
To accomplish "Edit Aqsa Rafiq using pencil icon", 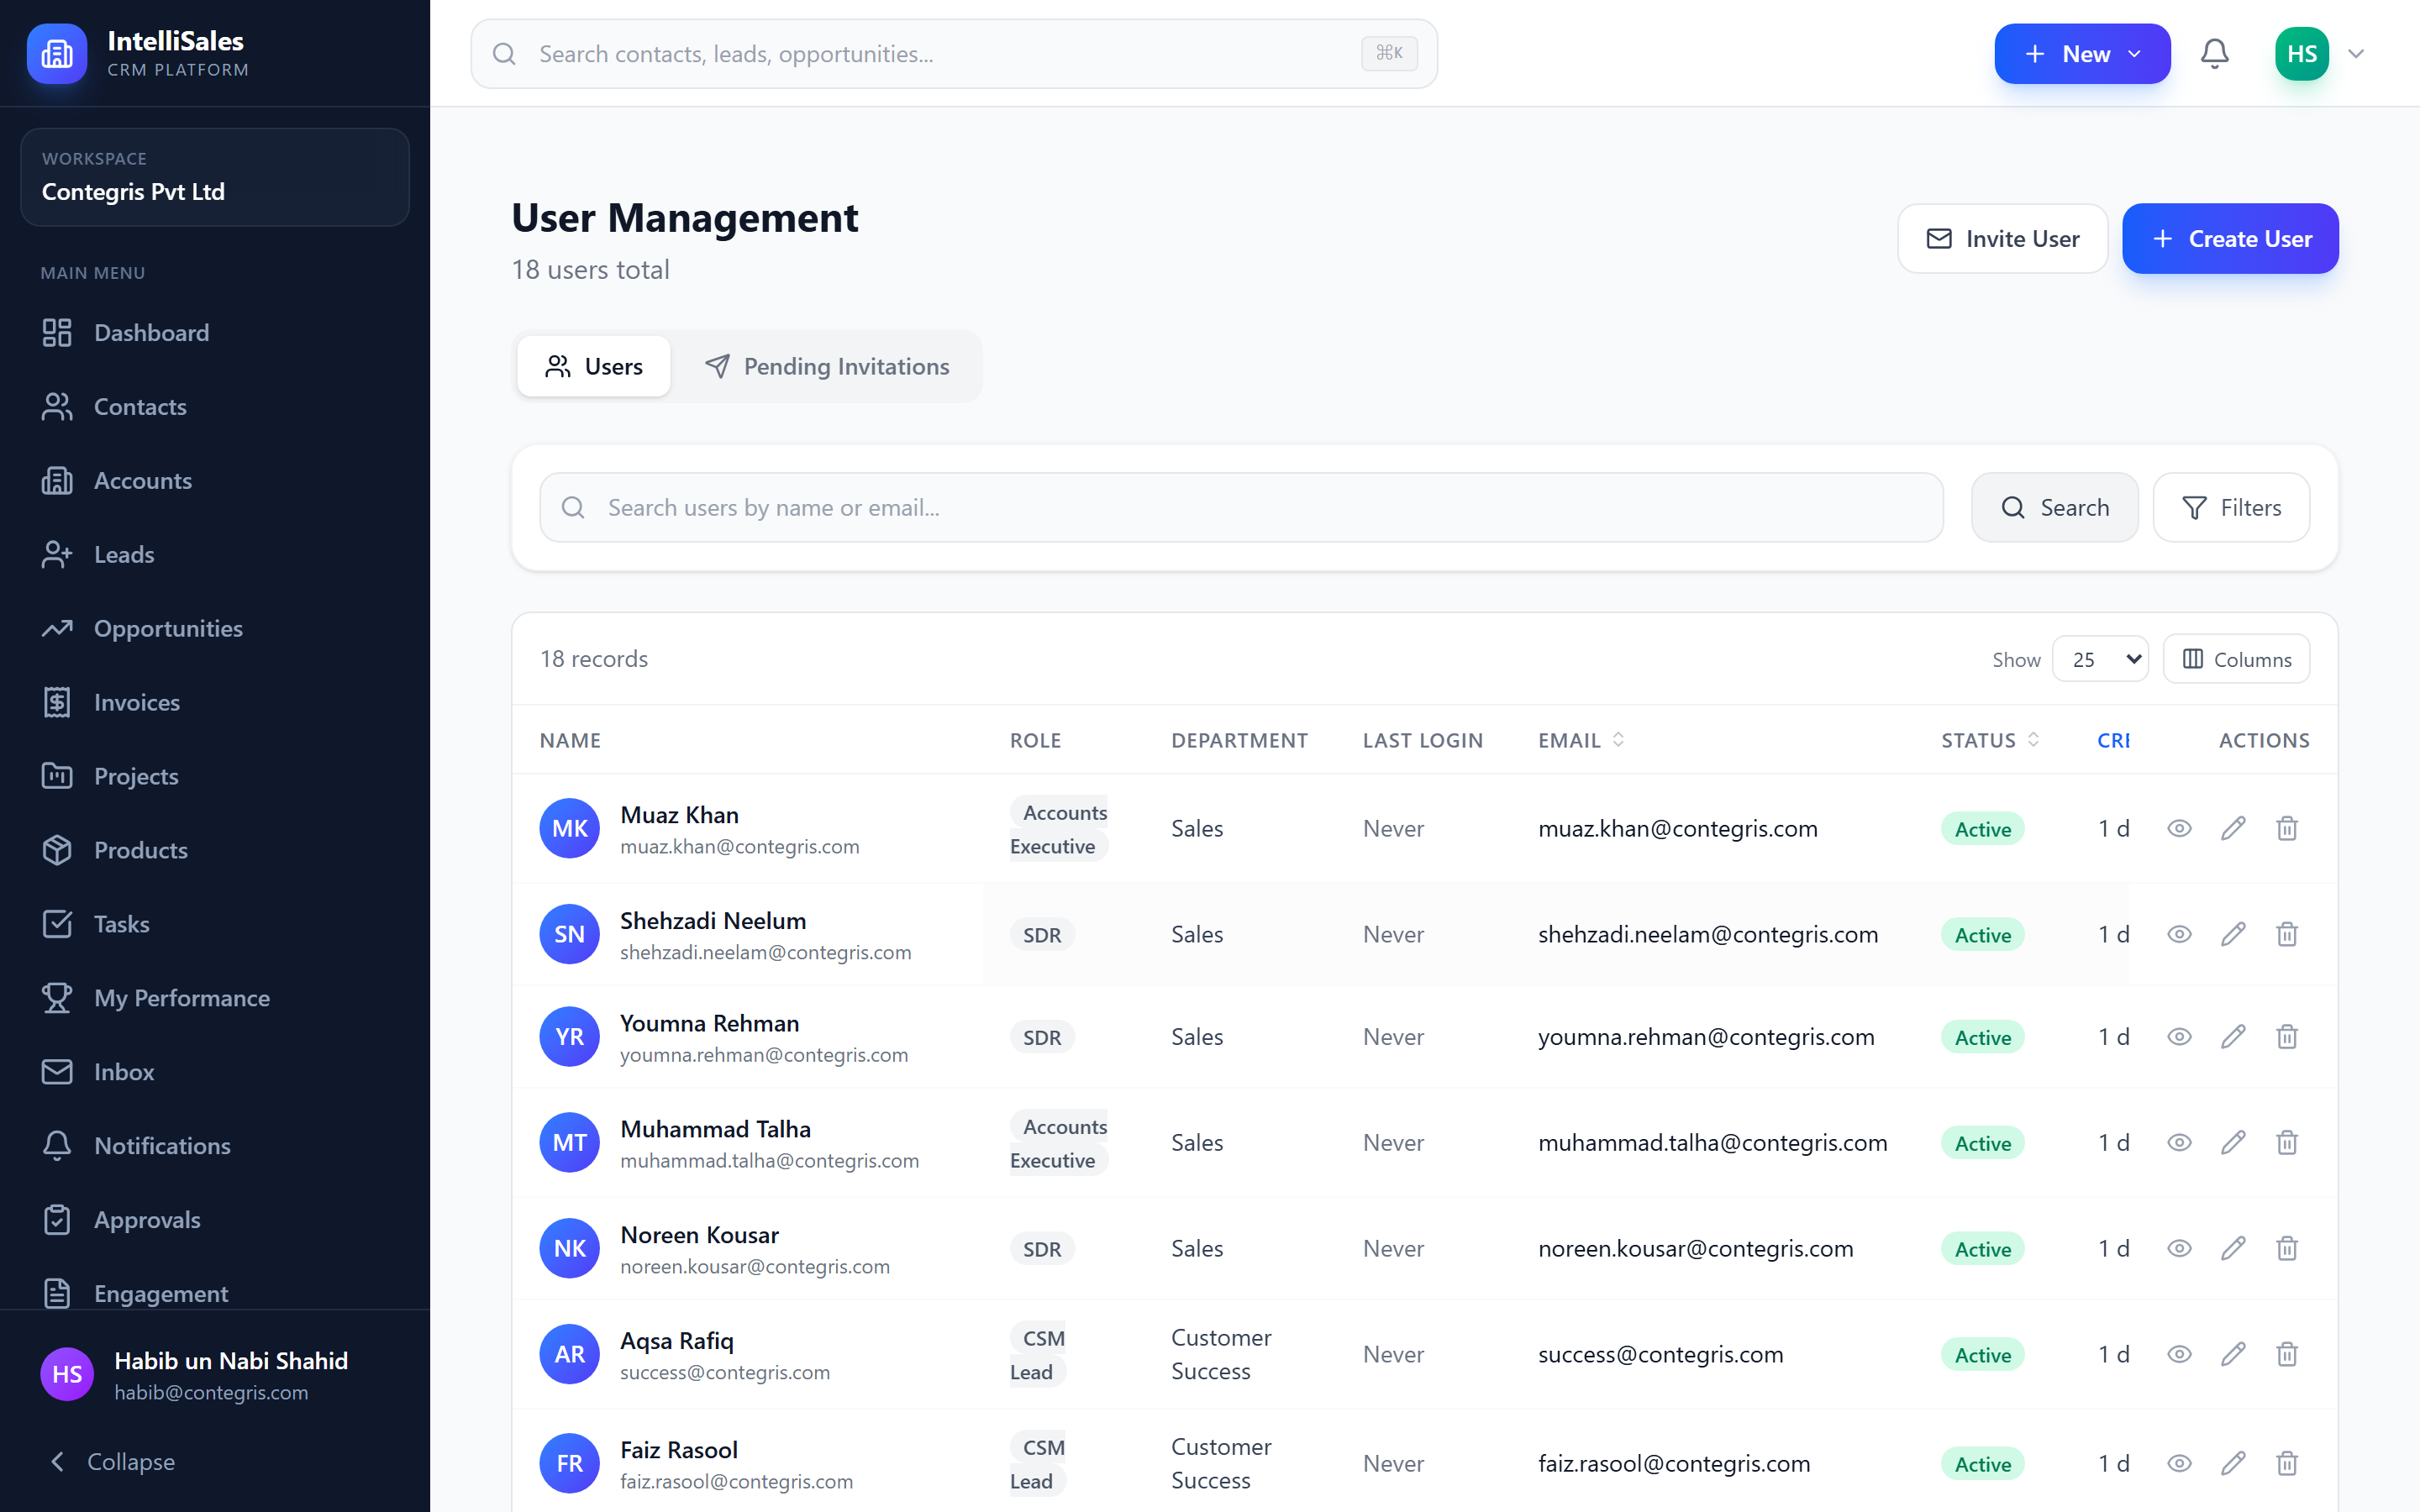I will click(2233, 1354).
